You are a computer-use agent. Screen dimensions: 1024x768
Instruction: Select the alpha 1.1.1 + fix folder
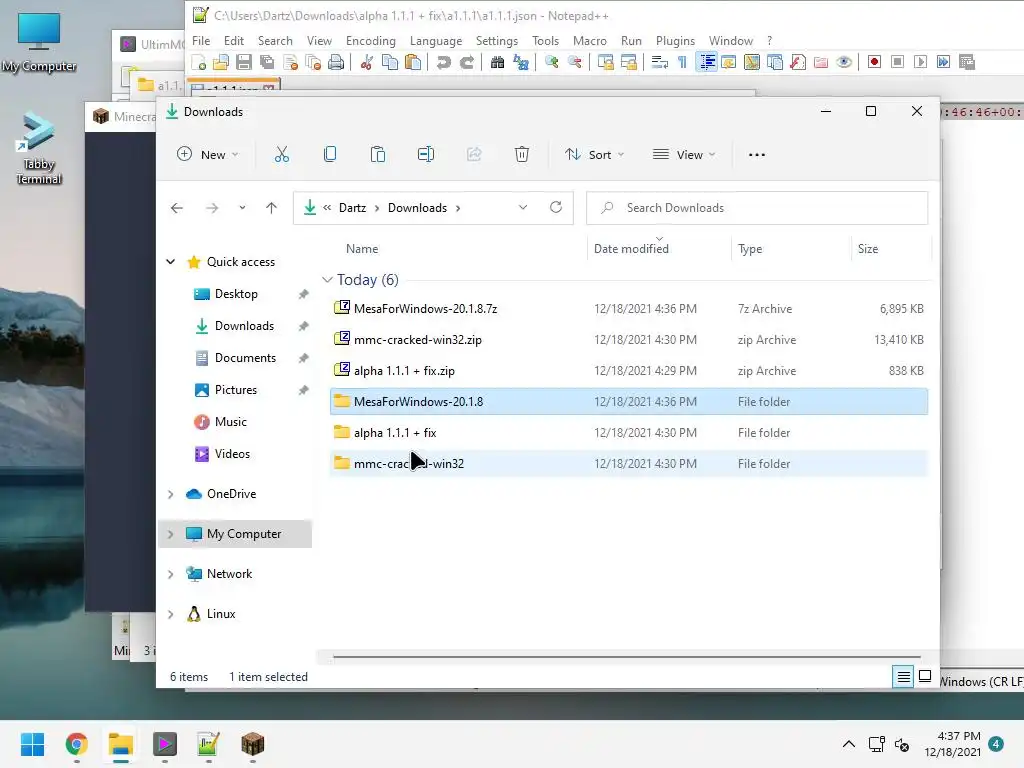629,432
